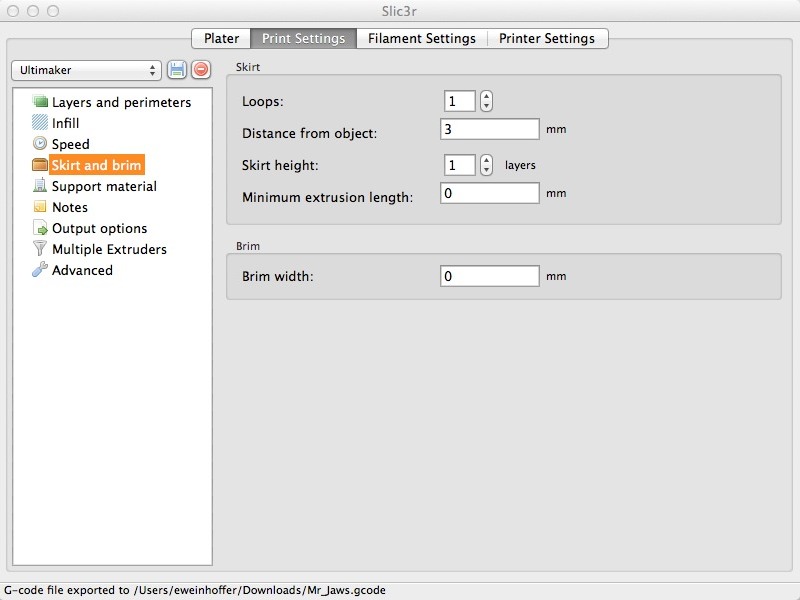Image resolution: width=800 pixels, height=600 pixels.
Task: Click the Minimum extrusion length label
Action: click(x=328, y=197)
